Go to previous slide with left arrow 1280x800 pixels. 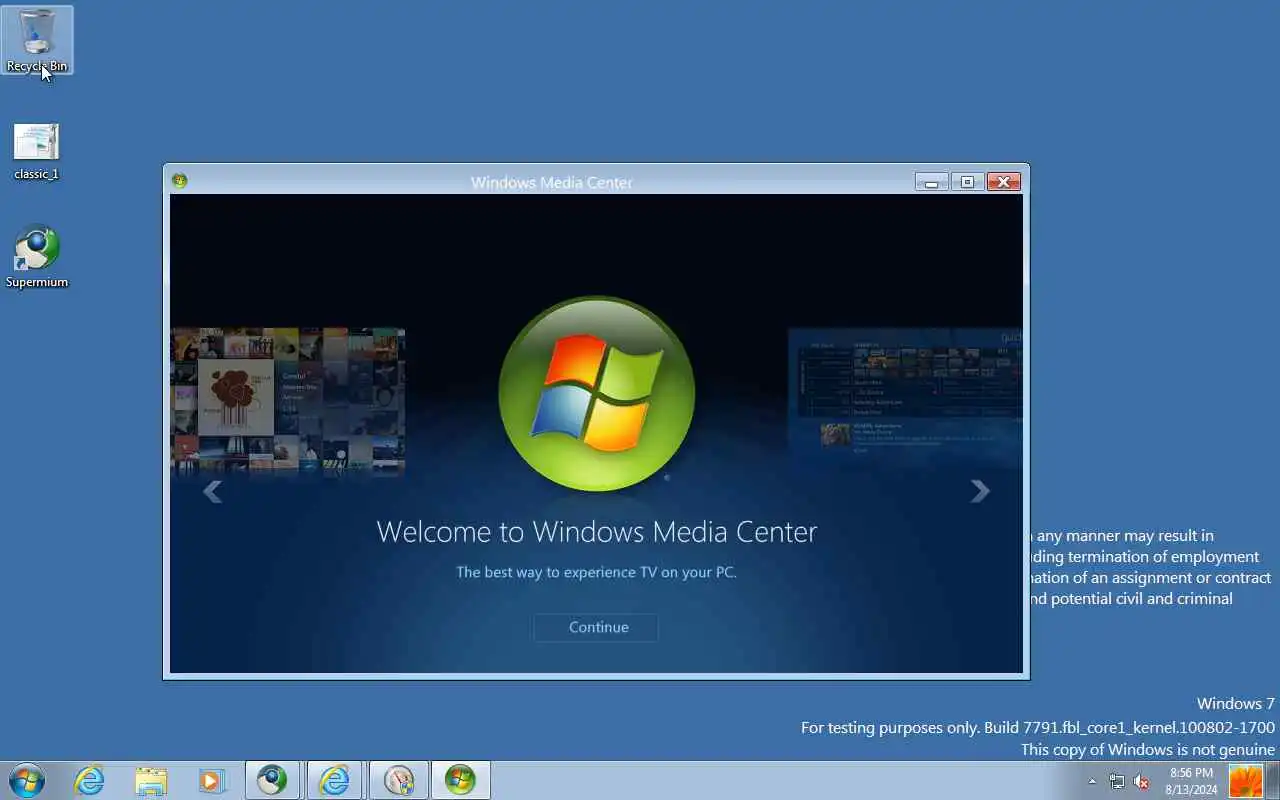pos(212,490)
